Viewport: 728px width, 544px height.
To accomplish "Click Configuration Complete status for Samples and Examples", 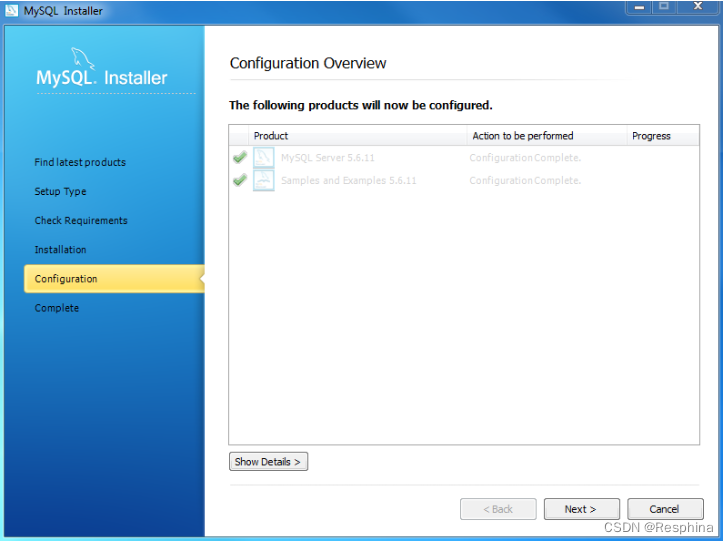I will coord(525,181).
